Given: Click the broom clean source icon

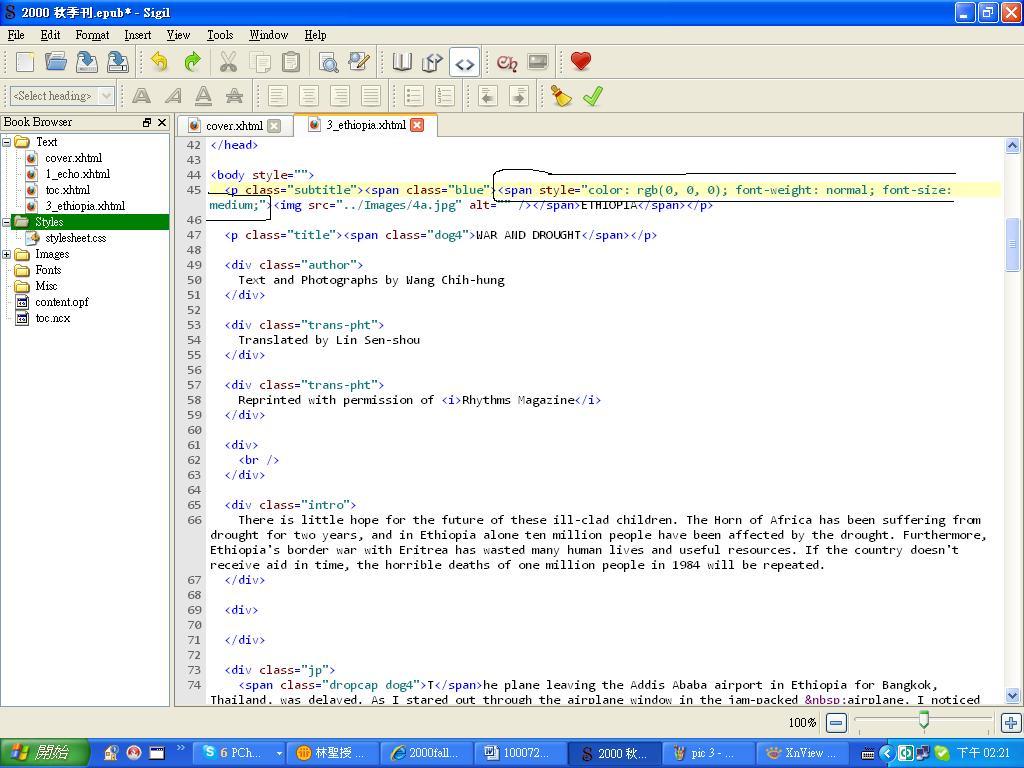Looking at the screenshot, I should [561, 96].
